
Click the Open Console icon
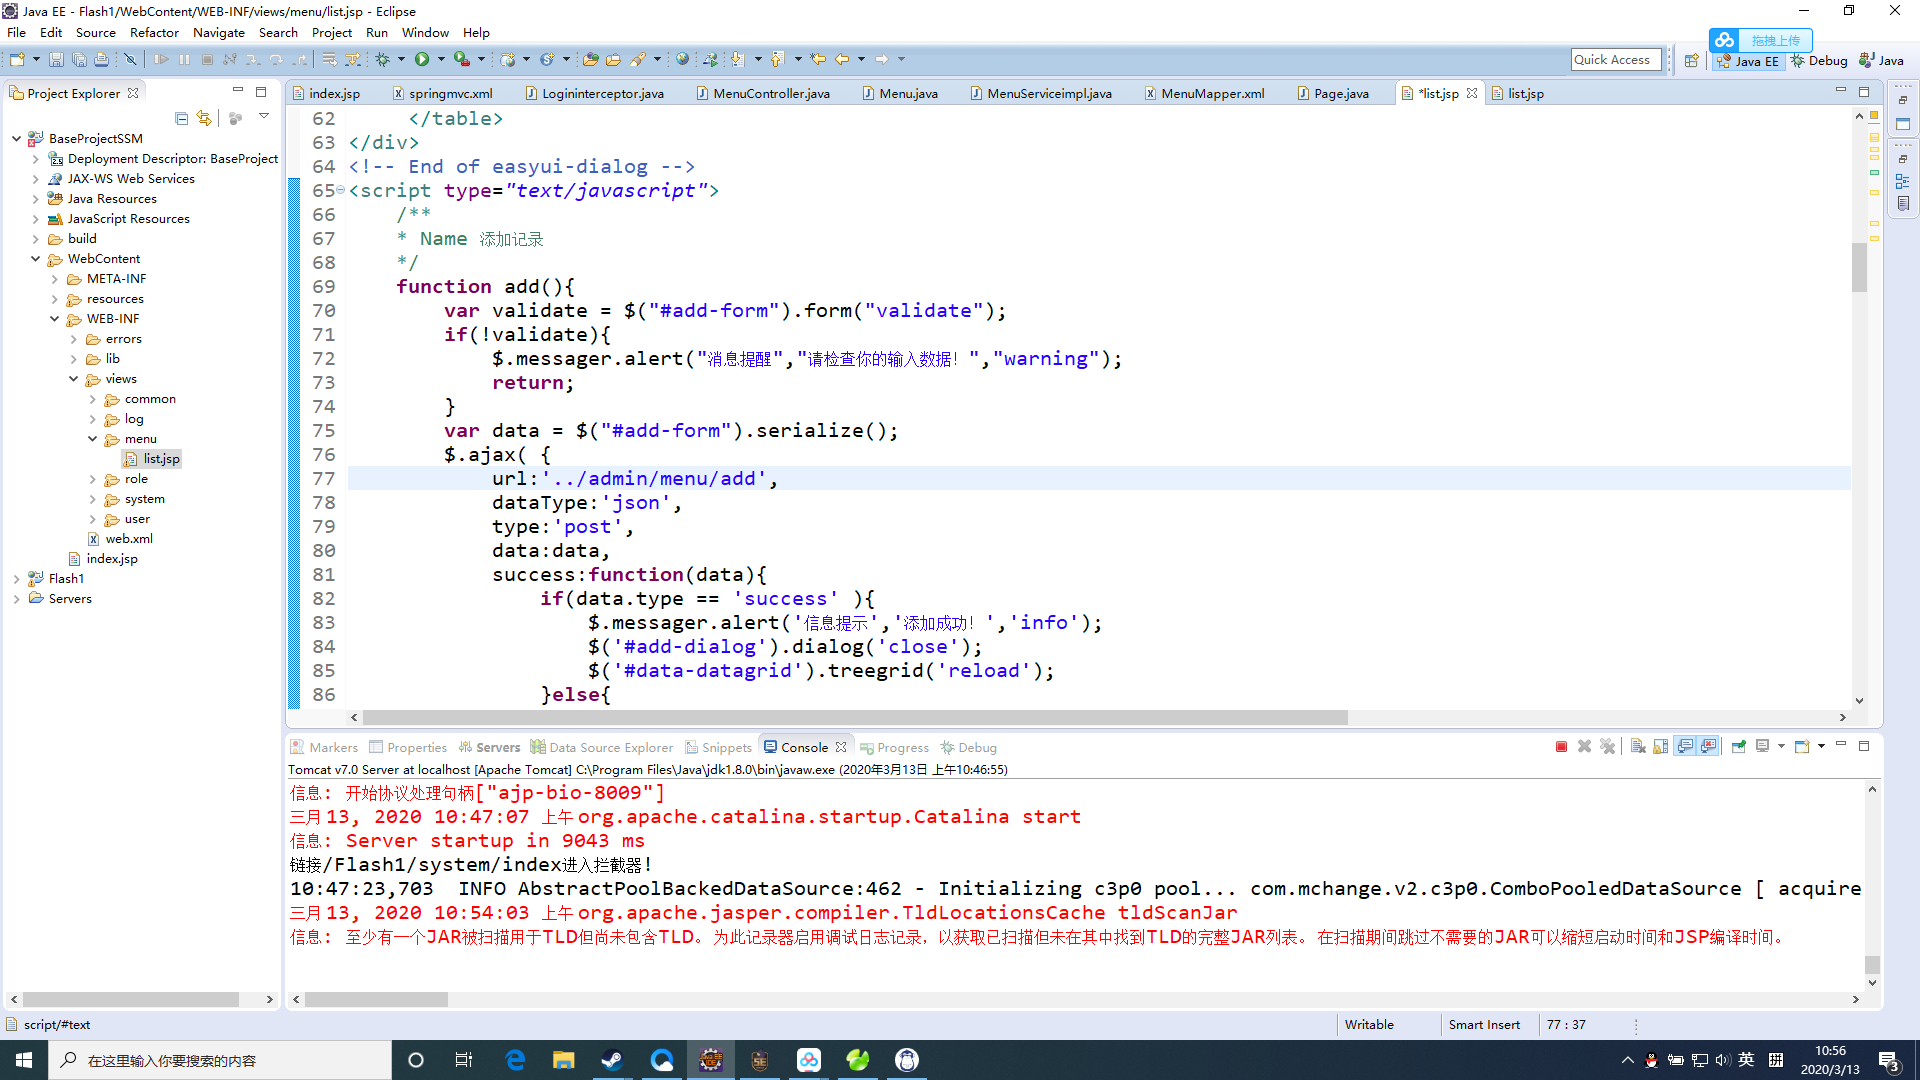click(1802, 747)
